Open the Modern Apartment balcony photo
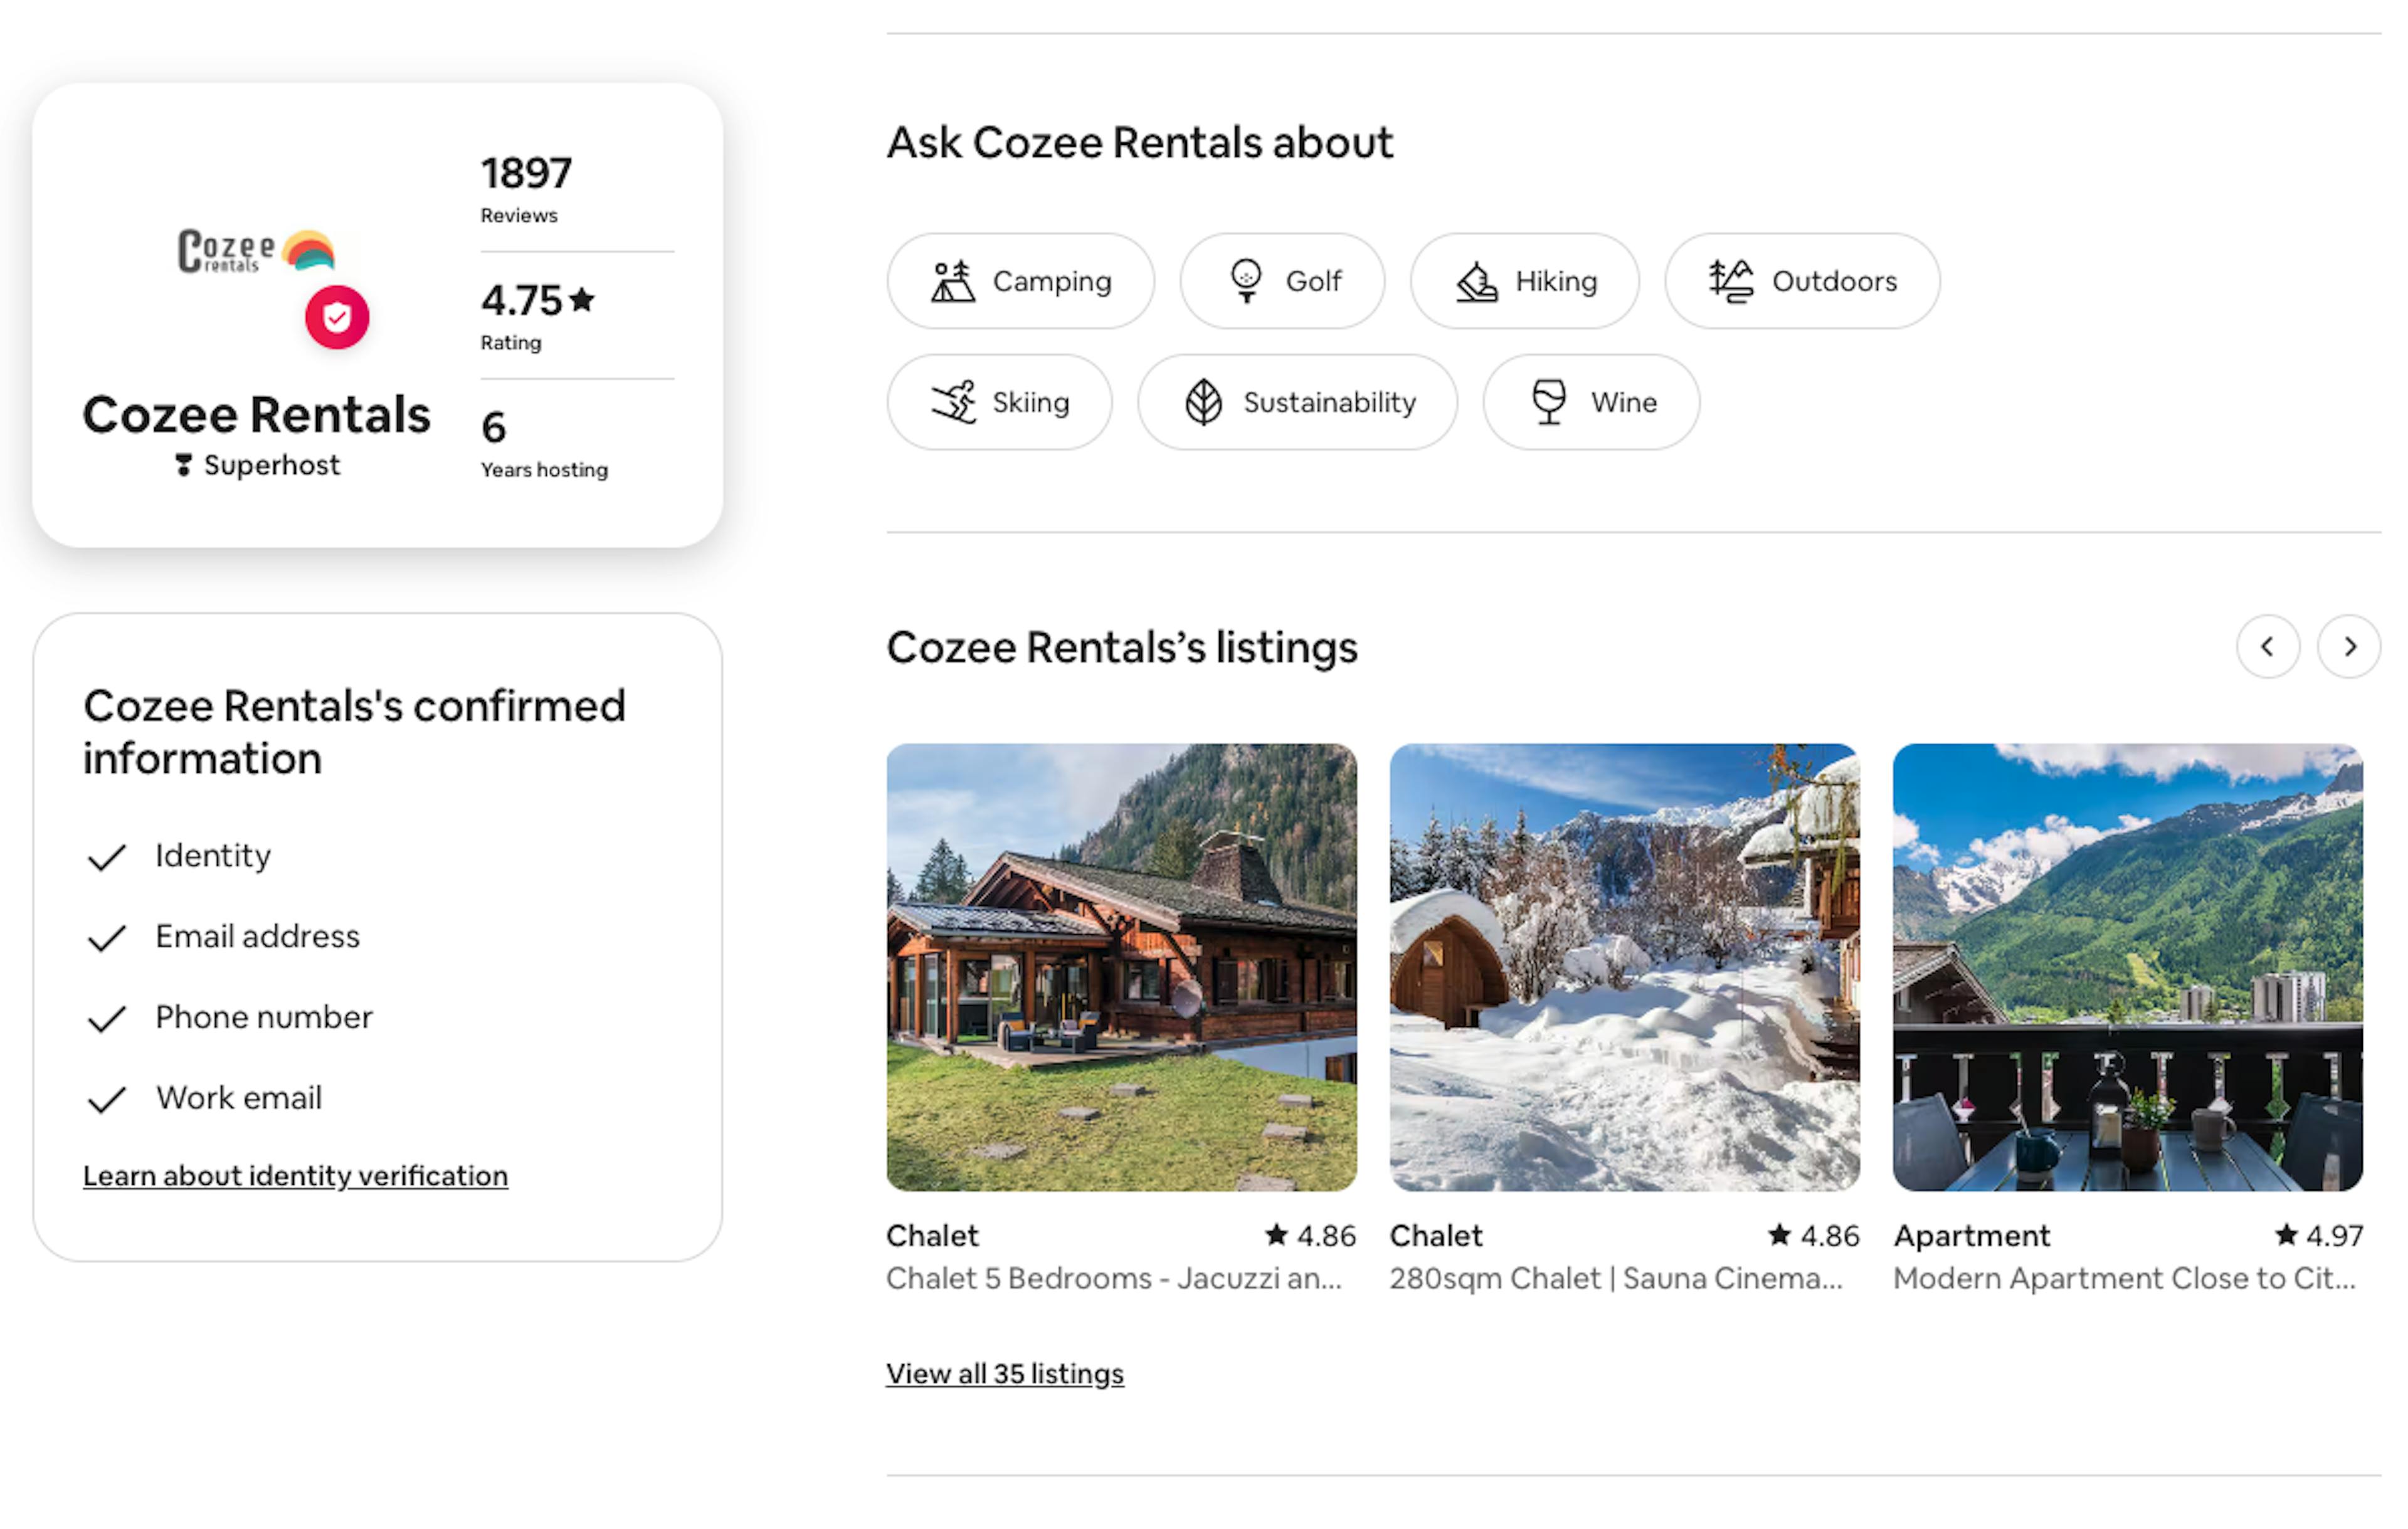This screenshot has width=2408, height=1529. [x=2127, y=966]
